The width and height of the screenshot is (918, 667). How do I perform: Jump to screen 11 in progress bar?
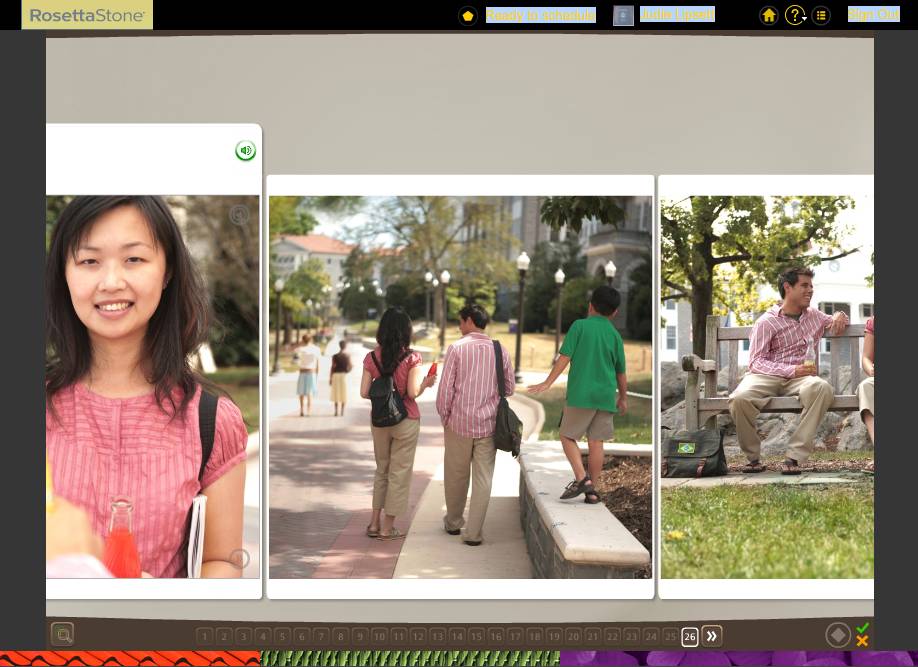pyautogui.click(x=399, y=636)
